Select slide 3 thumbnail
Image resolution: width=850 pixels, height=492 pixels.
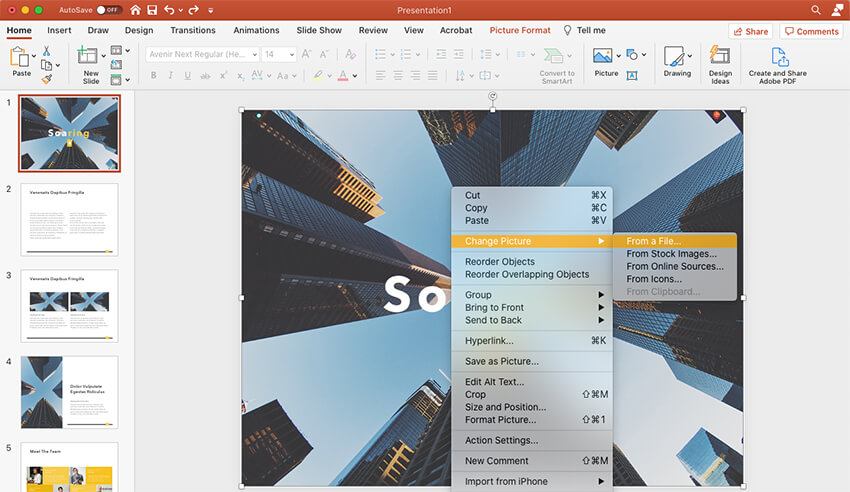click(69, 306)
